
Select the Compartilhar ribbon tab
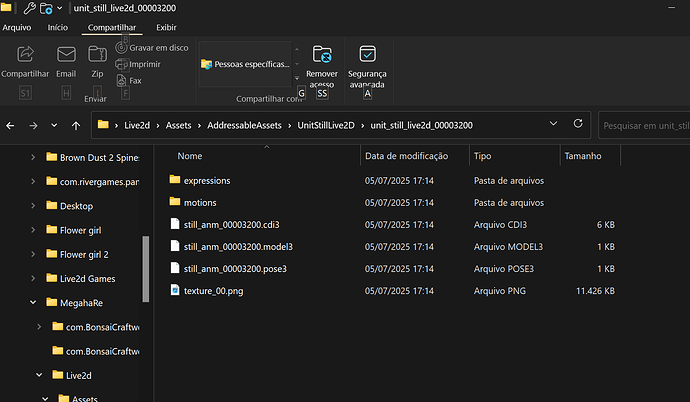tap(112, 27)
